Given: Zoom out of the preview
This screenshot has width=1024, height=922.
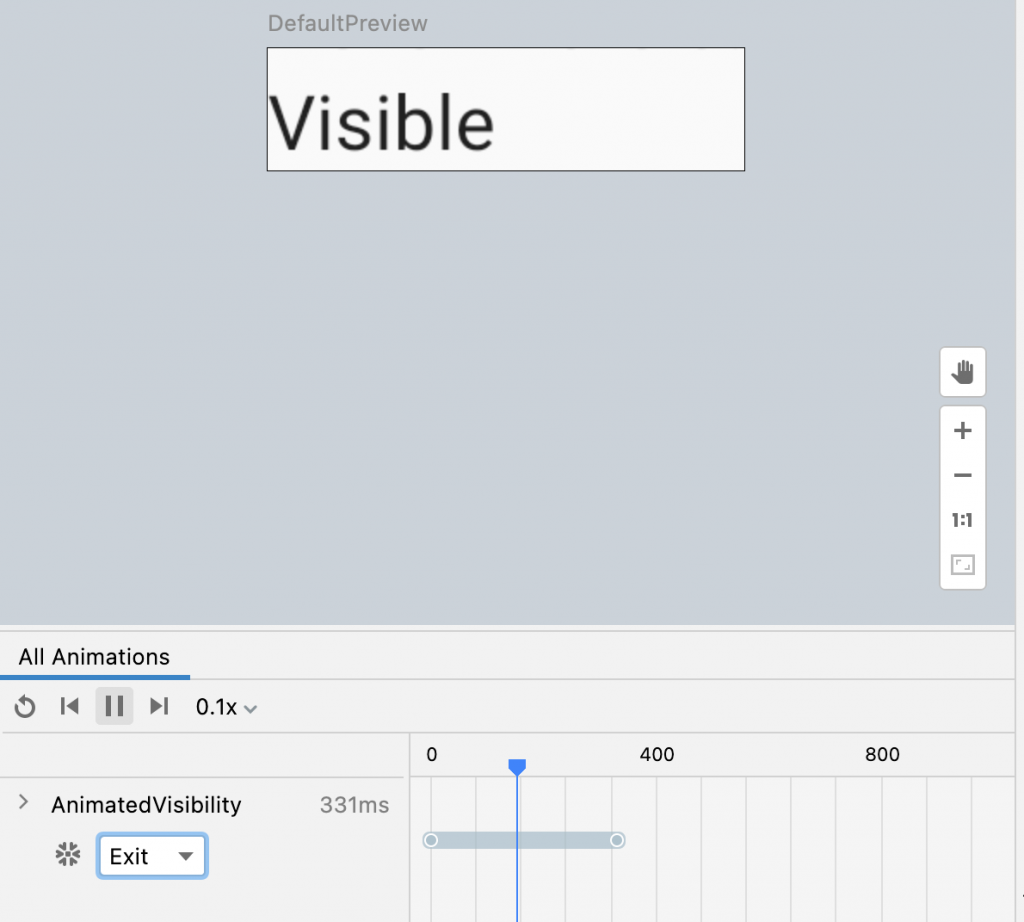Looking at the screenshot, I should (x=963, y=476).
